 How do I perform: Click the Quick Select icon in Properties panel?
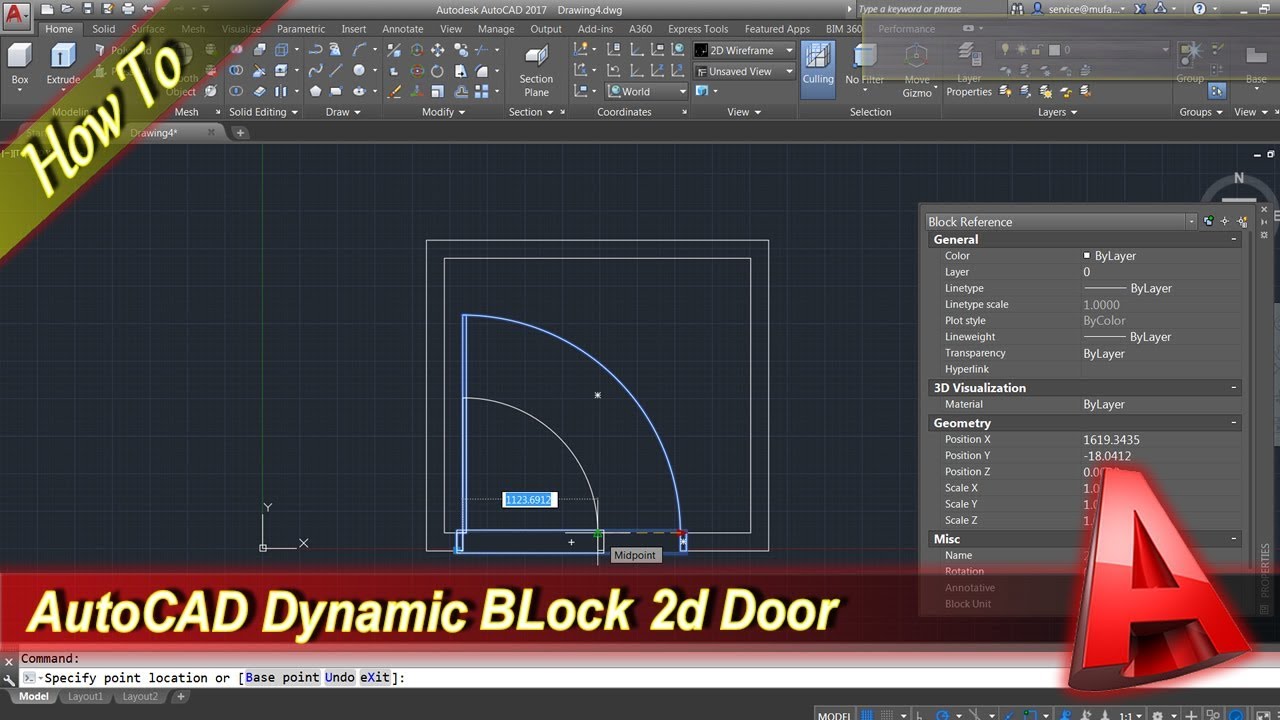click(1242, 221)
